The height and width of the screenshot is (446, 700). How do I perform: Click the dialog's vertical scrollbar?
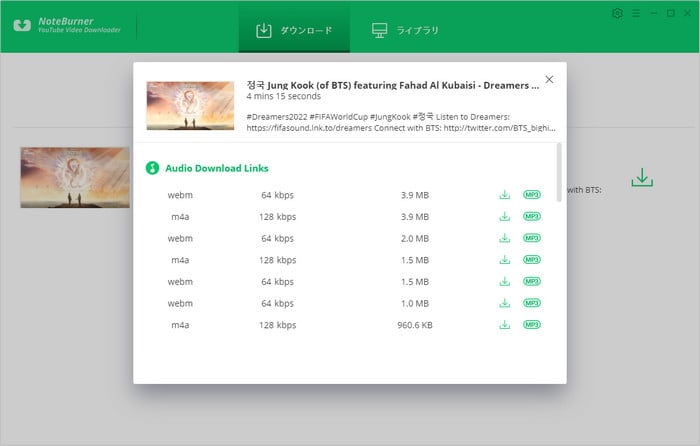(x=559, y=172)
